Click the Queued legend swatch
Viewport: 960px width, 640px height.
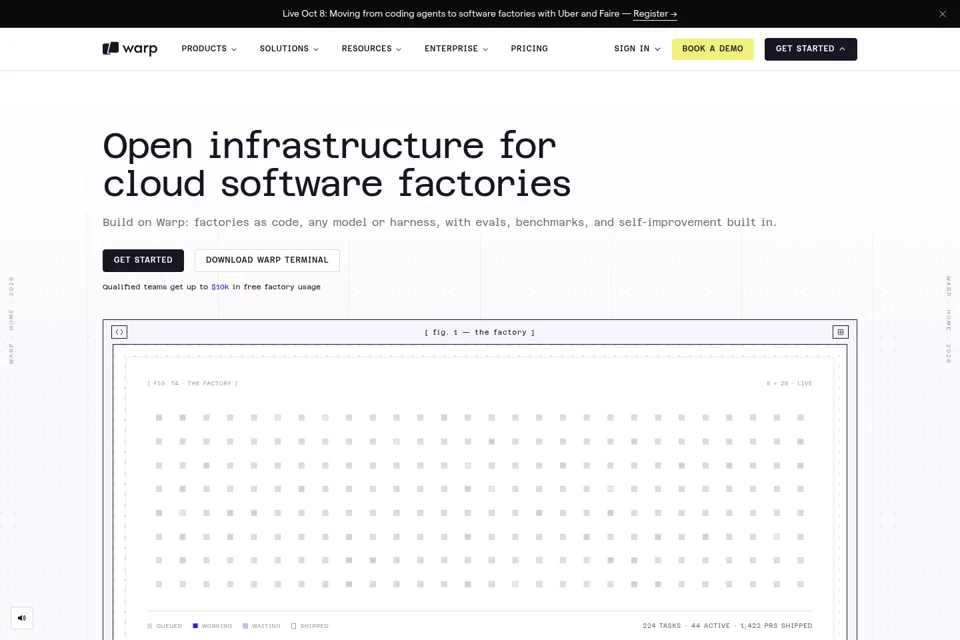point(150,626)
